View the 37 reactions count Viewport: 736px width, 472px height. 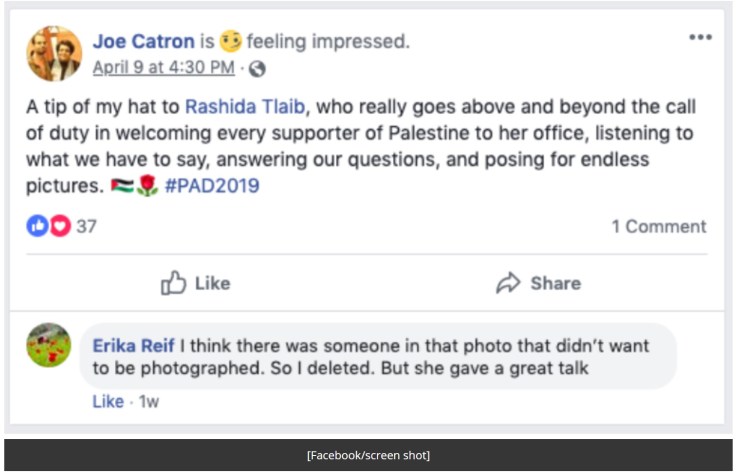tap(86, 226)
